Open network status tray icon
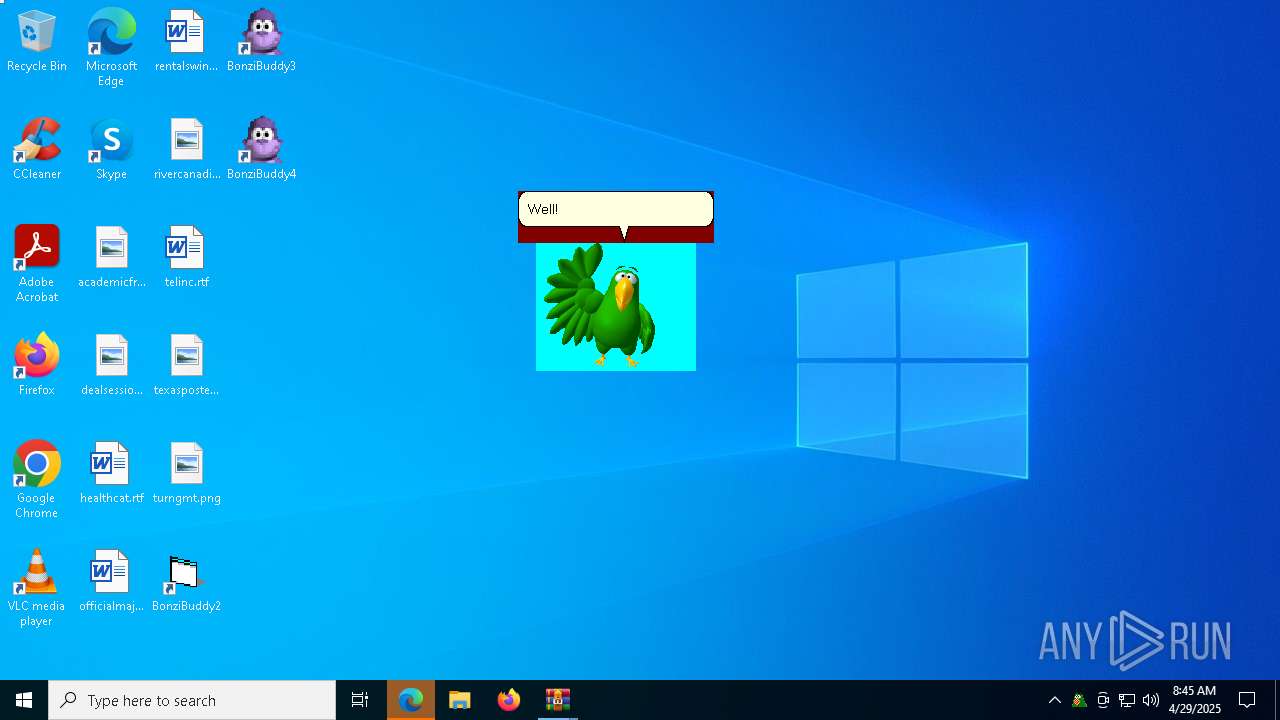Image resolution: width=1280 pixels, height=720 pixels. (x=1127, y=700)
